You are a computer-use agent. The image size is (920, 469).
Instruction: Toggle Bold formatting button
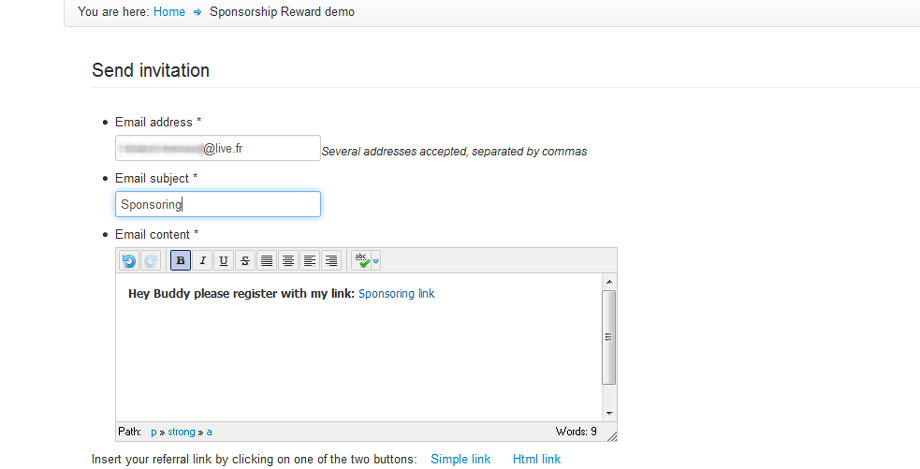181,261
